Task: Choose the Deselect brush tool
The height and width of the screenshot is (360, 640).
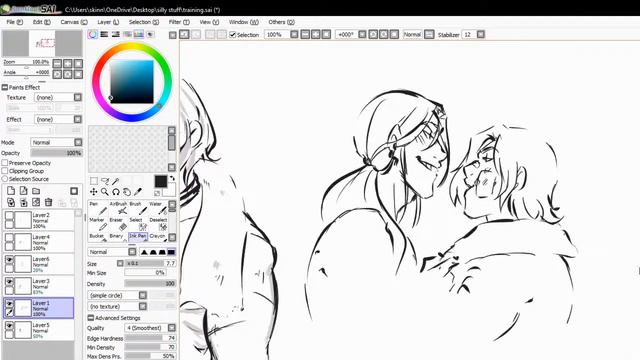Action: (158, 224)
